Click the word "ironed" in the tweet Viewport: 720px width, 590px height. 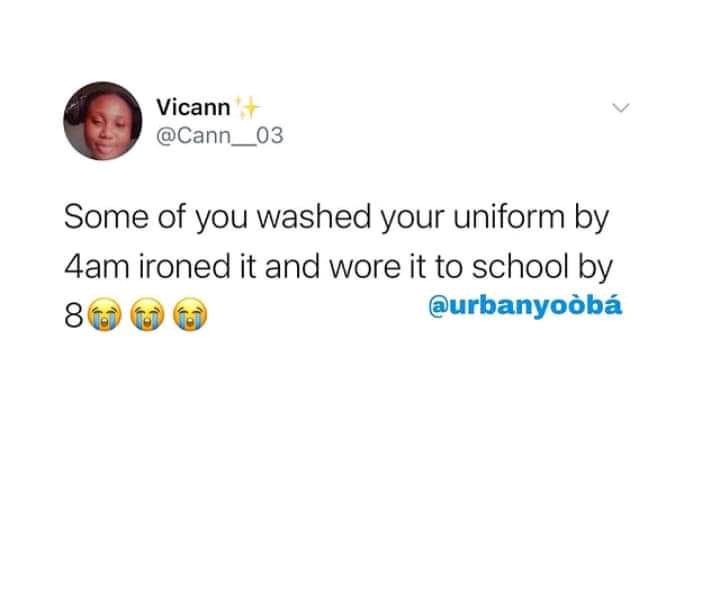[x=184, y=267]
